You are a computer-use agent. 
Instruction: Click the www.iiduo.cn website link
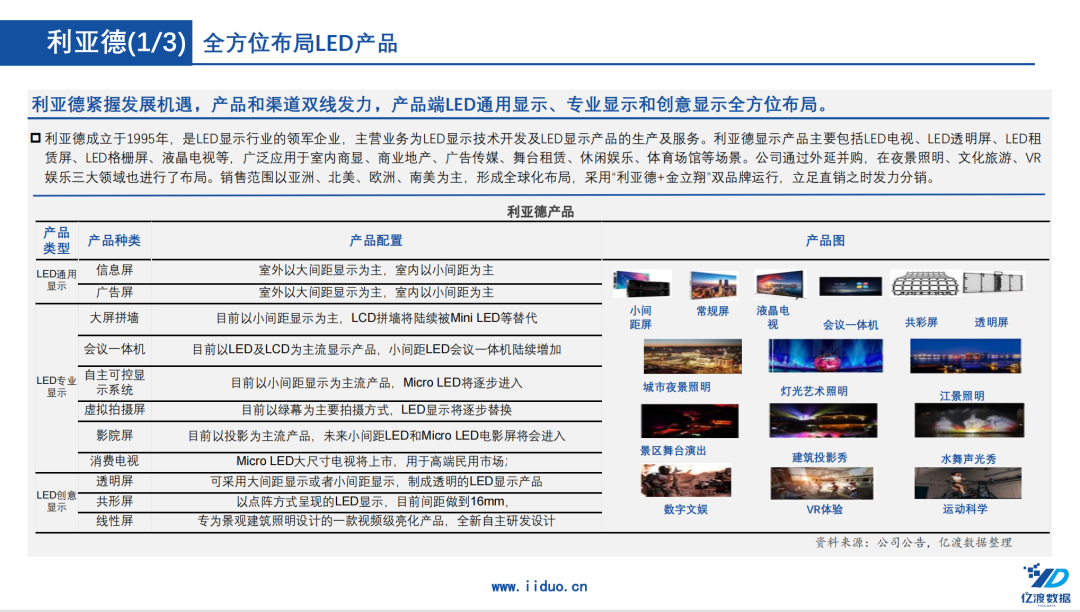pyautogui.click(x=539, y=587)
